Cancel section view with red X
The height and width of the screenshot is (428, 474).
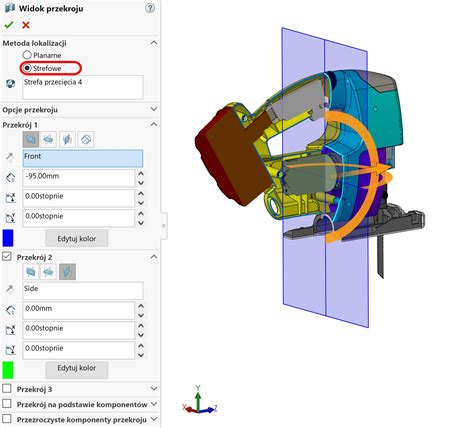(26, 25)
